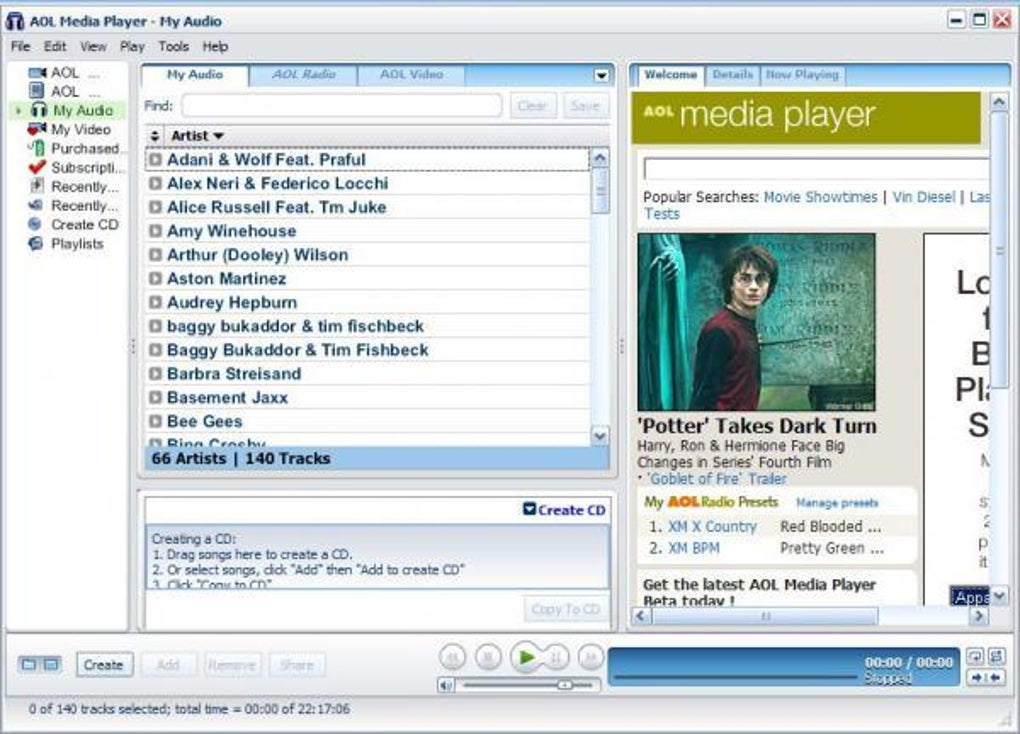Click the Stop playback button
The image size is (1020, 734).
[x=488, y=658]
